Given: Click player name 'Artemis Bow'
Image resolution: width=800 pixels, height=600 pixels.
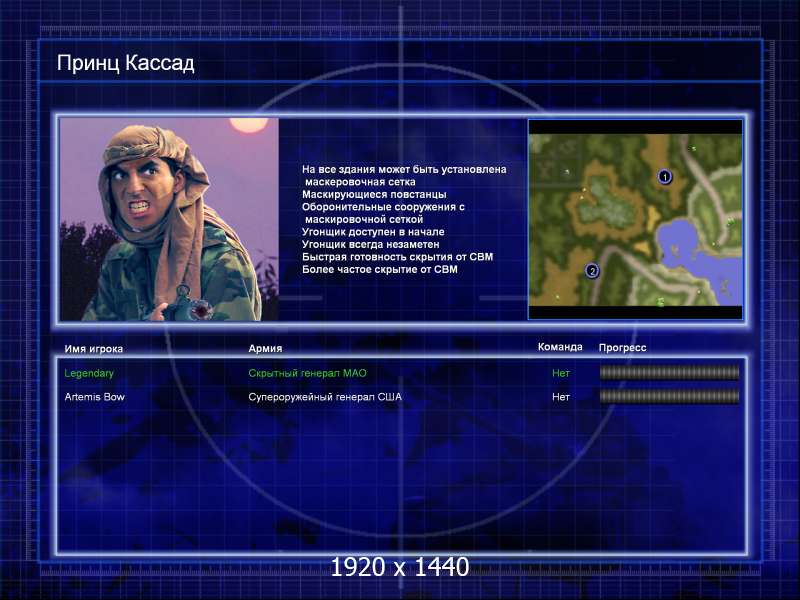Looking at the screenshot, I should [x=94, y=397].
